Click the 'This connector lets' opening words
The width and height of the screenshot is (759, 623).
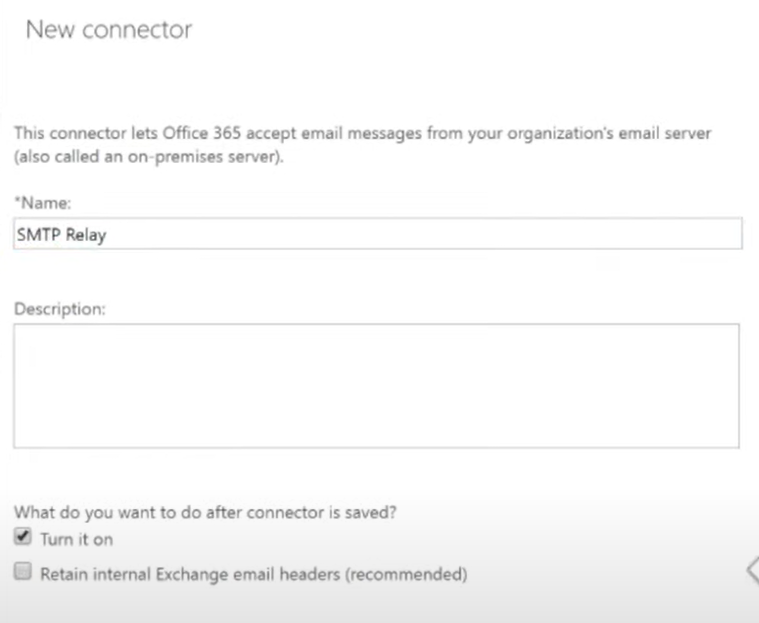[86, 133]
